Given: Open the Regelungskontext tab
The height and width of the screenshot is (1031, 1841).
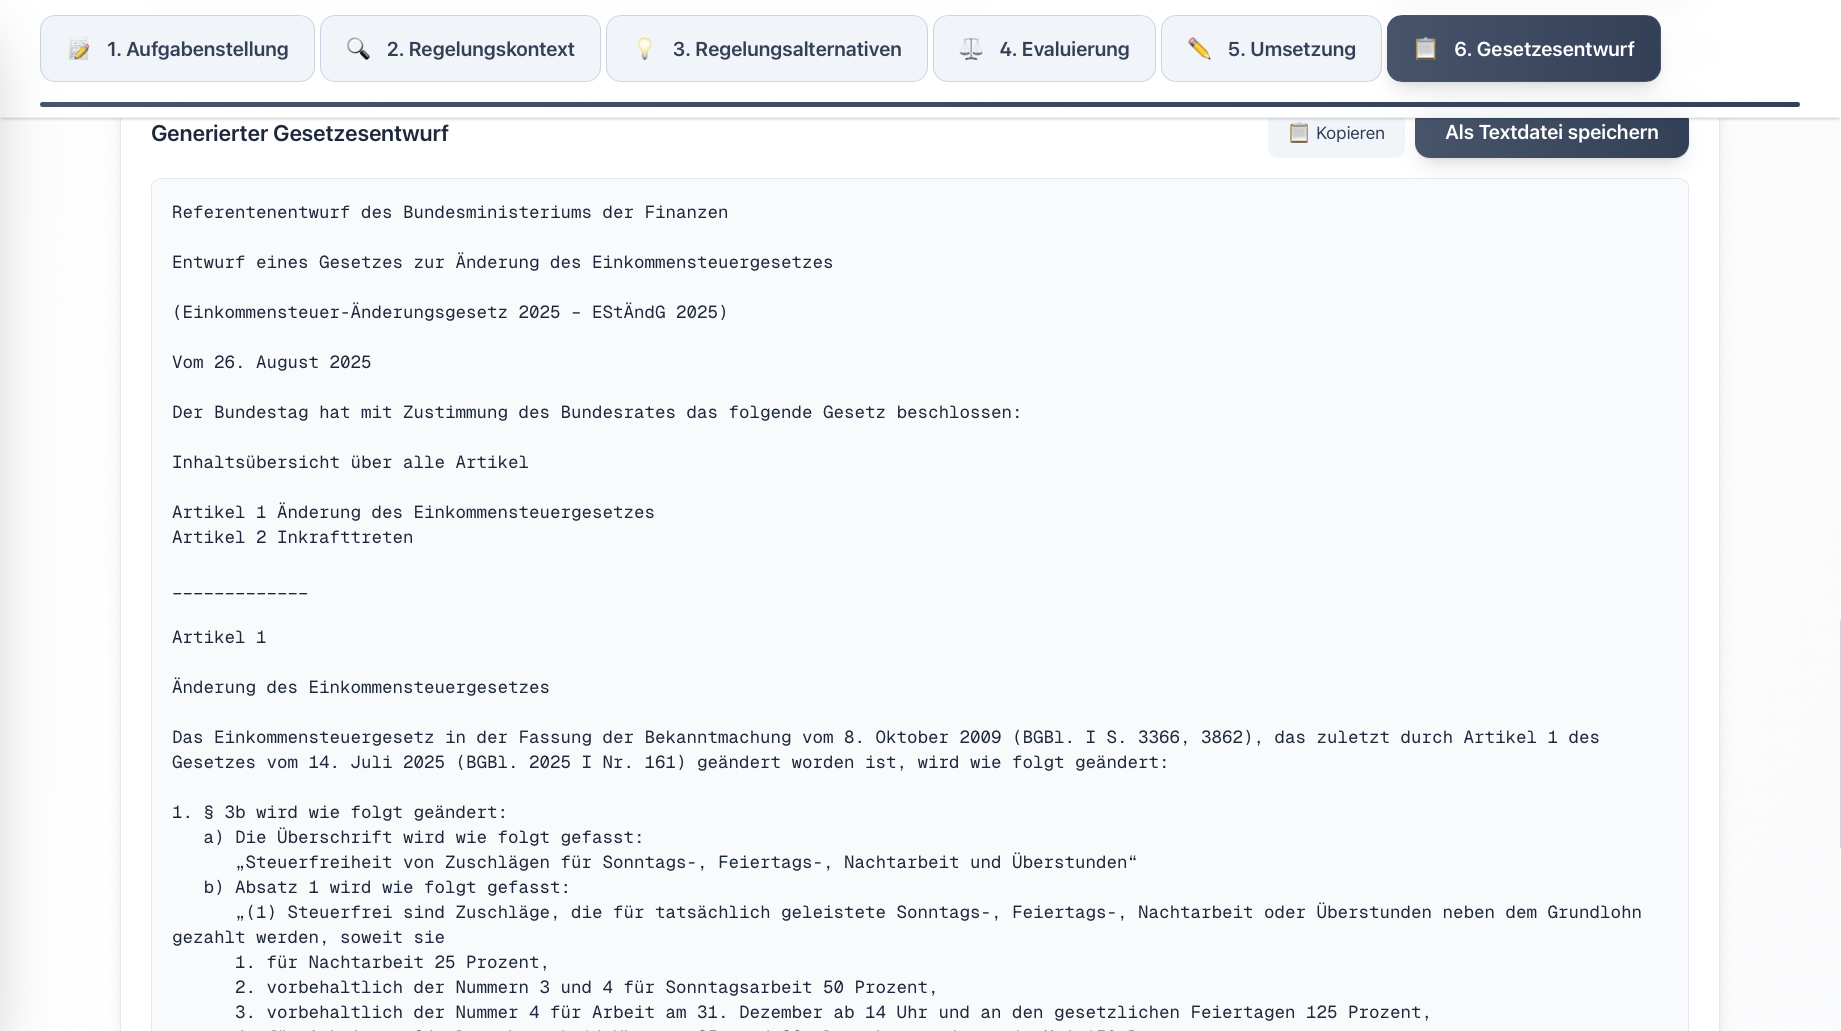Looking at the screenshot, I should tap(460, 48).
